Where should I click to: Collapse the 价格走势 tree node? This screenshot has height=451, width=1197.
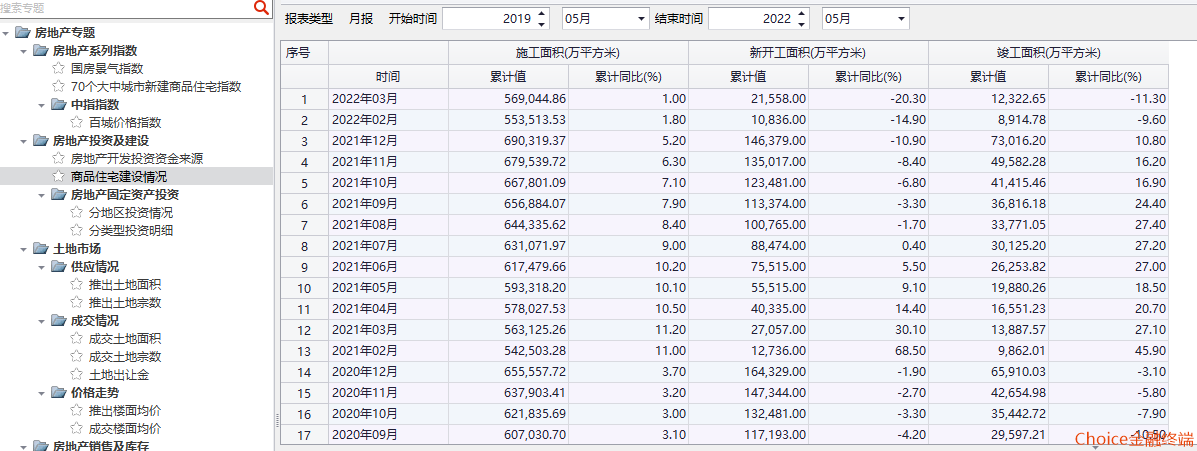coord(42,393)
